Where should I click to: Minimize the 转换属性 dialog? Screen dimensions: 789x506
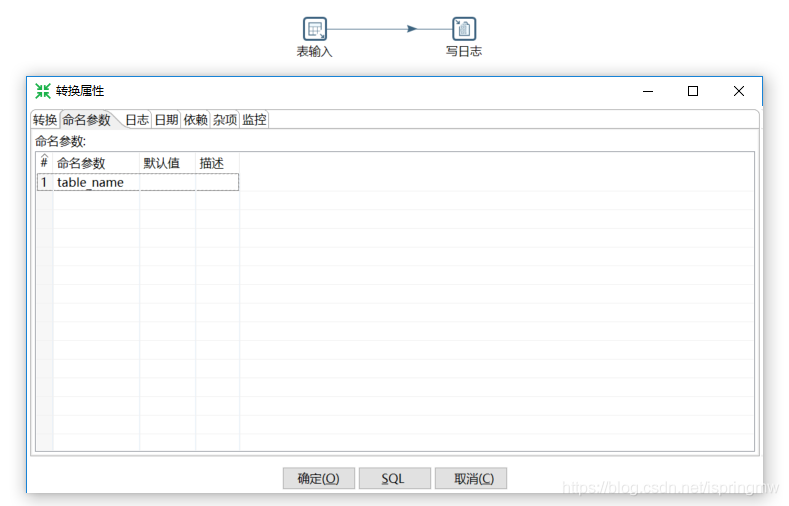[x=648, y=91]
